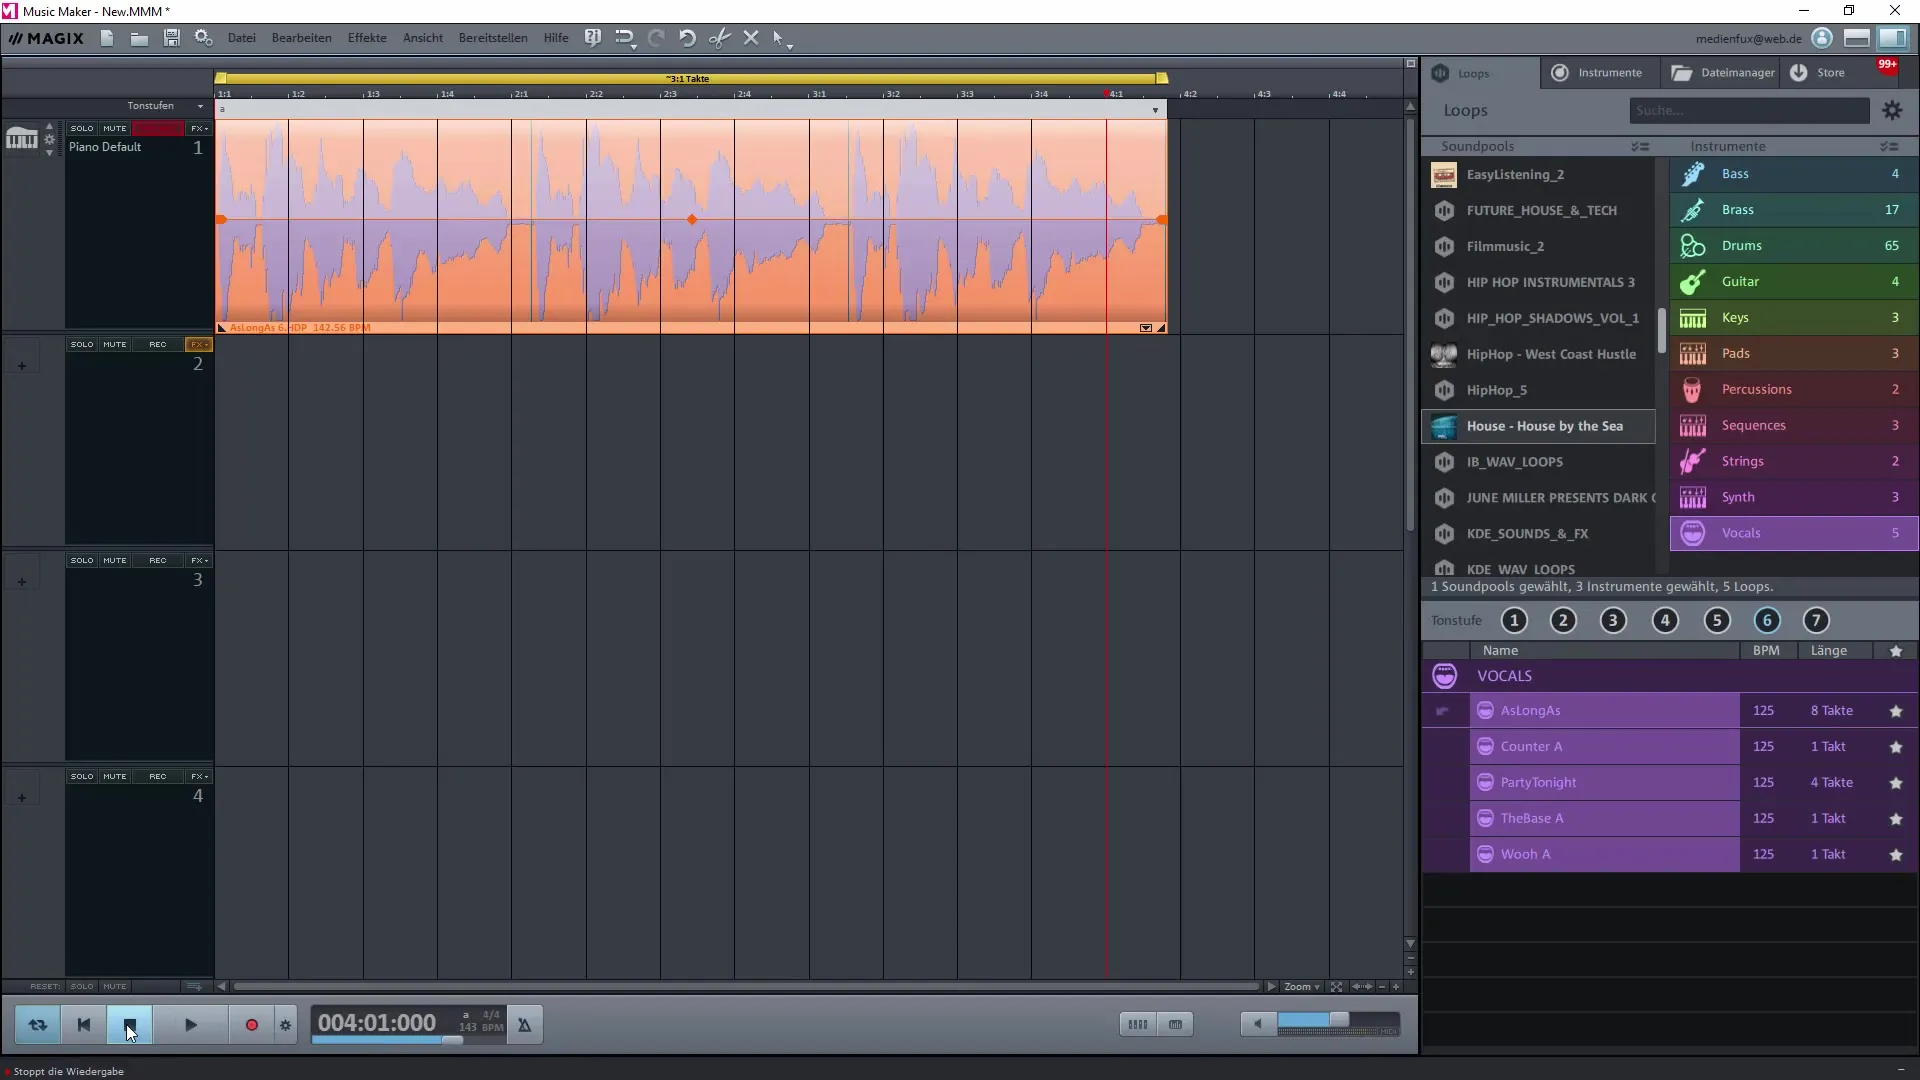The width and height of the screenshot is (1920, 1080).
Task: Adjust the master volume slider
Action: click(1338, 1021)
